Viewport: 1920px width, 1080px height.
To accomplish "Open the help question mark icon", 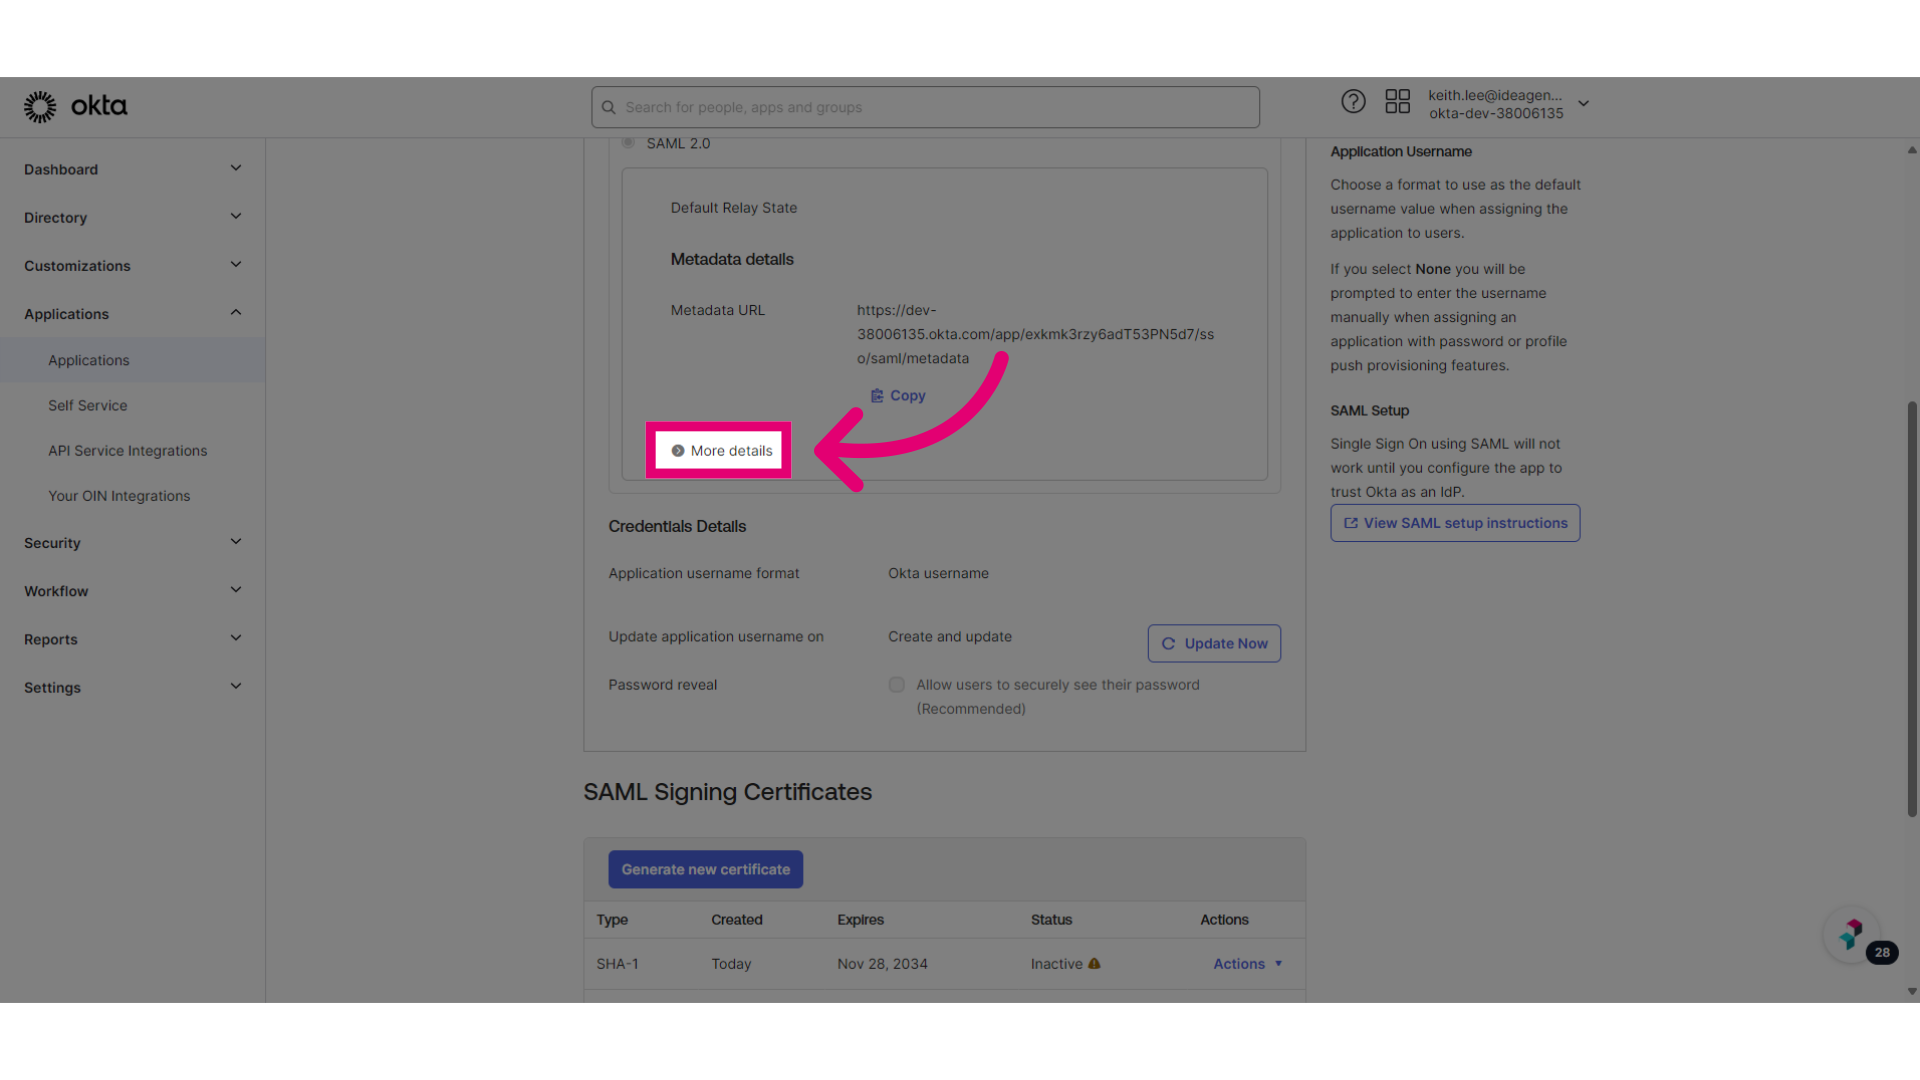I will pos(1353,101).
